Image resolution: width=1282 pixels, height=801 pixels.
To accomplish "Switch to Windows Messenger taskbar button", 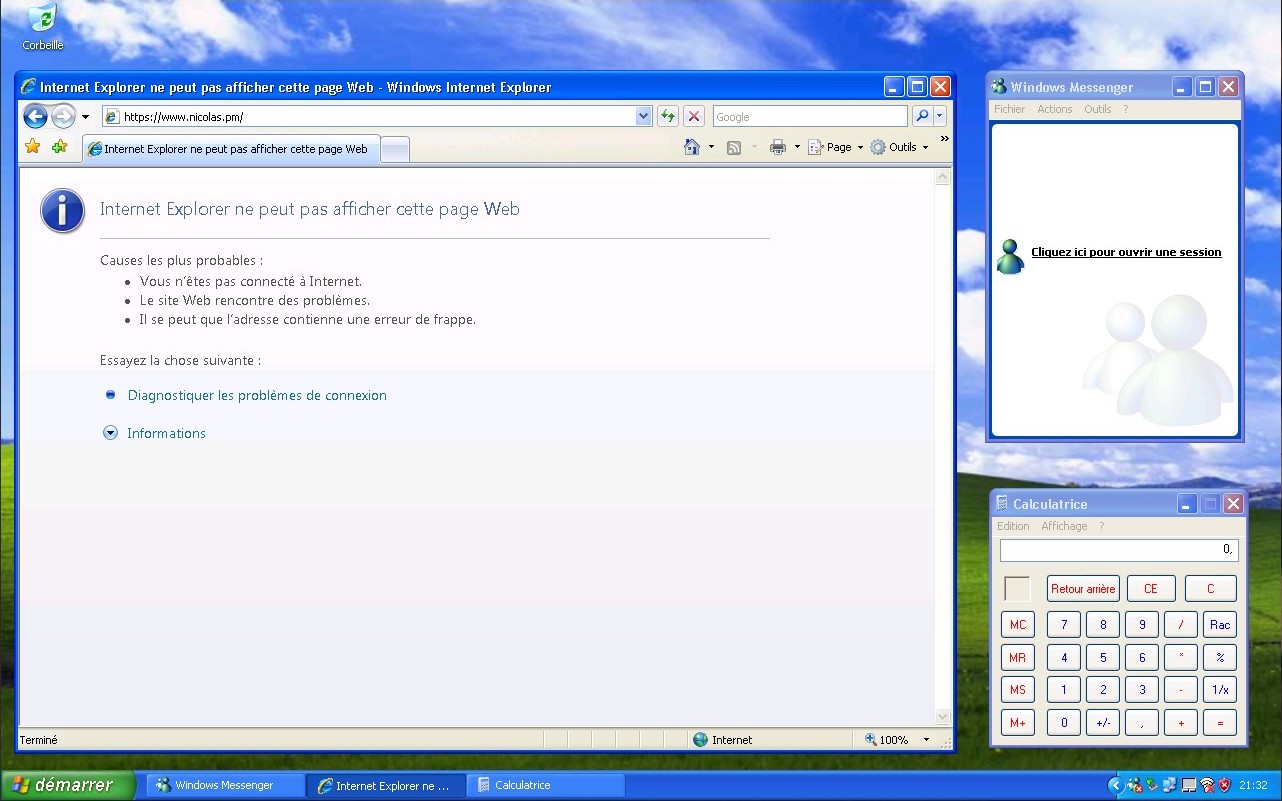I will (x=225, y=785).
